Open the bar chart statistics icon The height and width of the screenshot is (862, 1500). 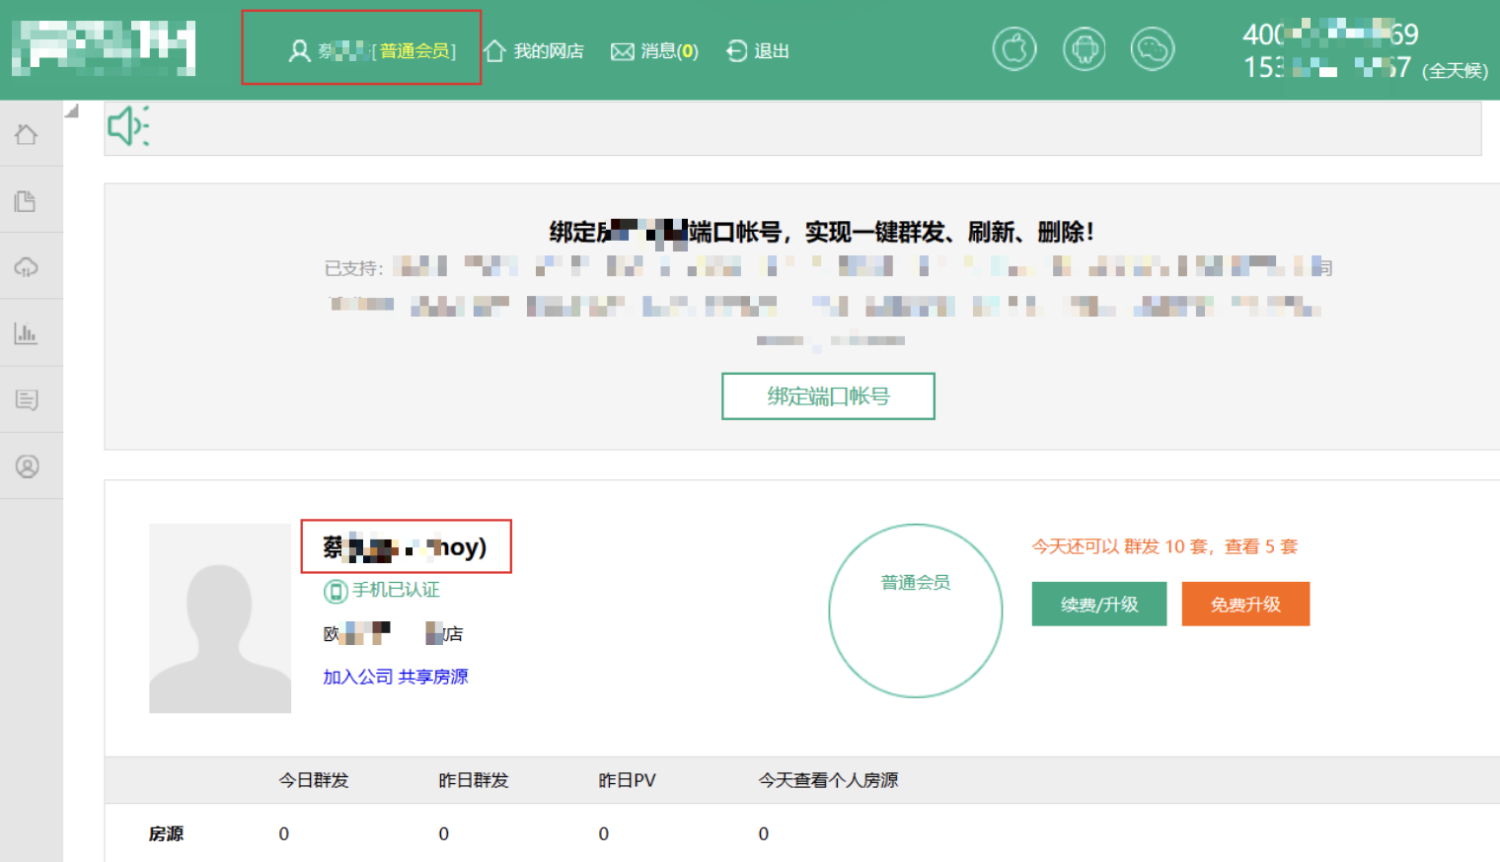[x=26, y=334]
